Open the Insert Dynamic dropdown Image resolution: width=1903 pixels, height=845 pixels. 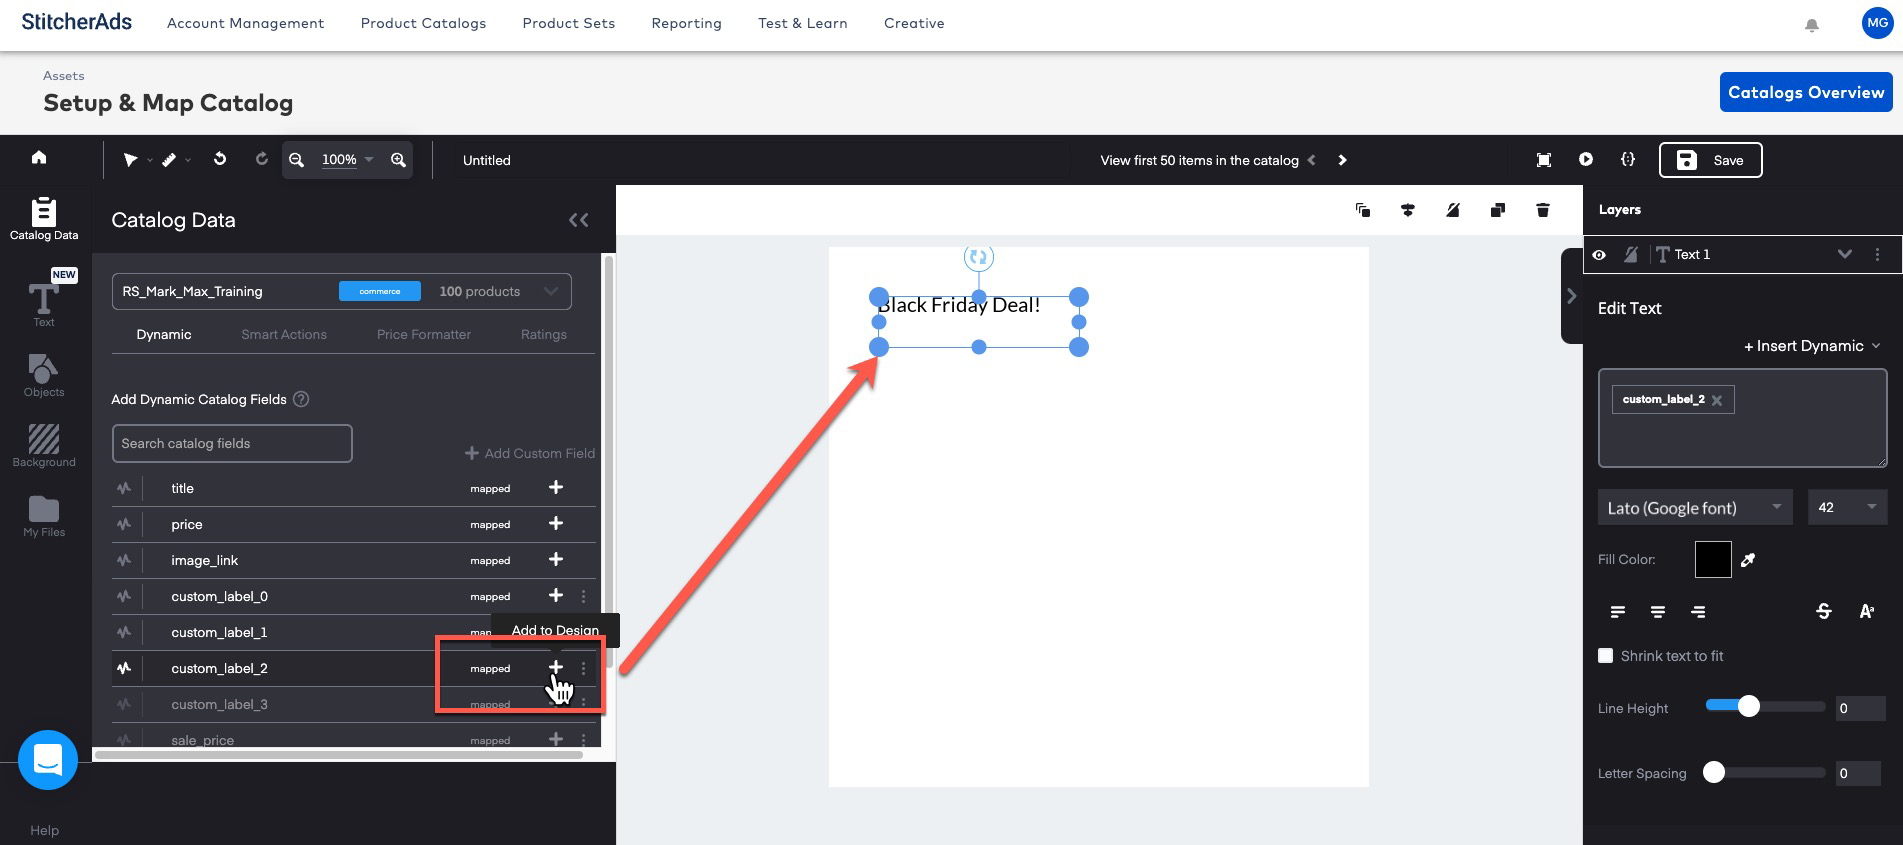[1812, 346]
